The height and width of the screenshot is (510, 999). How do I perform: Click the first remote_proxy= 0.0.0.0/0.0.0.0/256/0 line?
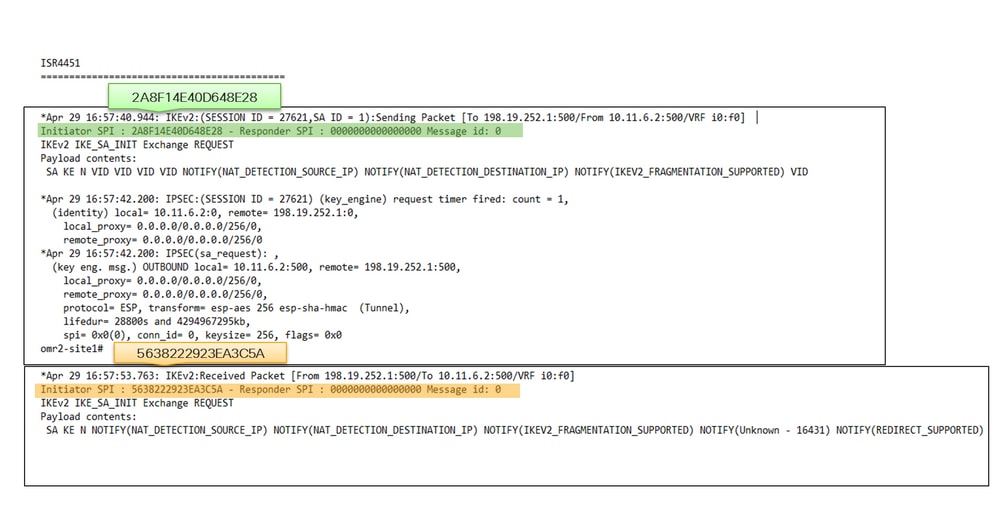(162, 240)
